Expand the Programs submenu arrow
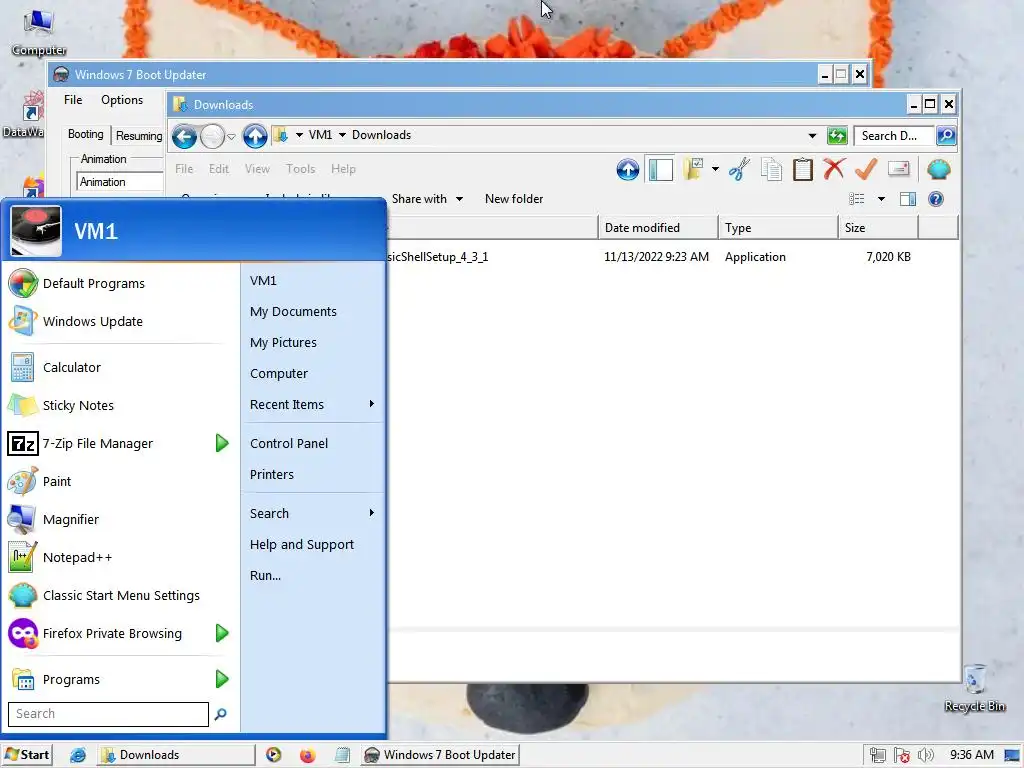The width and height of the screenshot is (1024, 768). pos(222,679)
